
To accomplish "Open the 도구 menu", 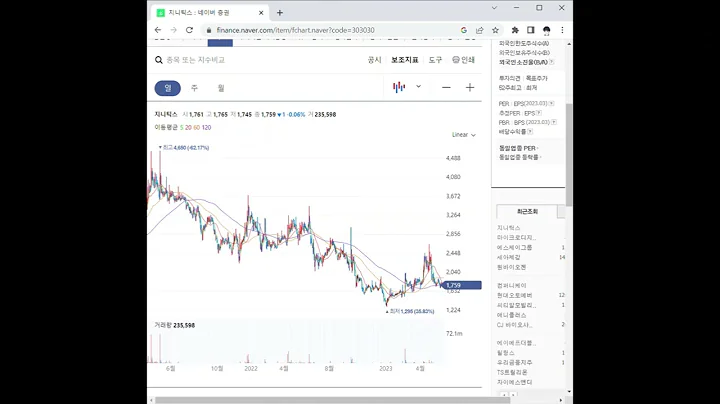I will point(435,60).
